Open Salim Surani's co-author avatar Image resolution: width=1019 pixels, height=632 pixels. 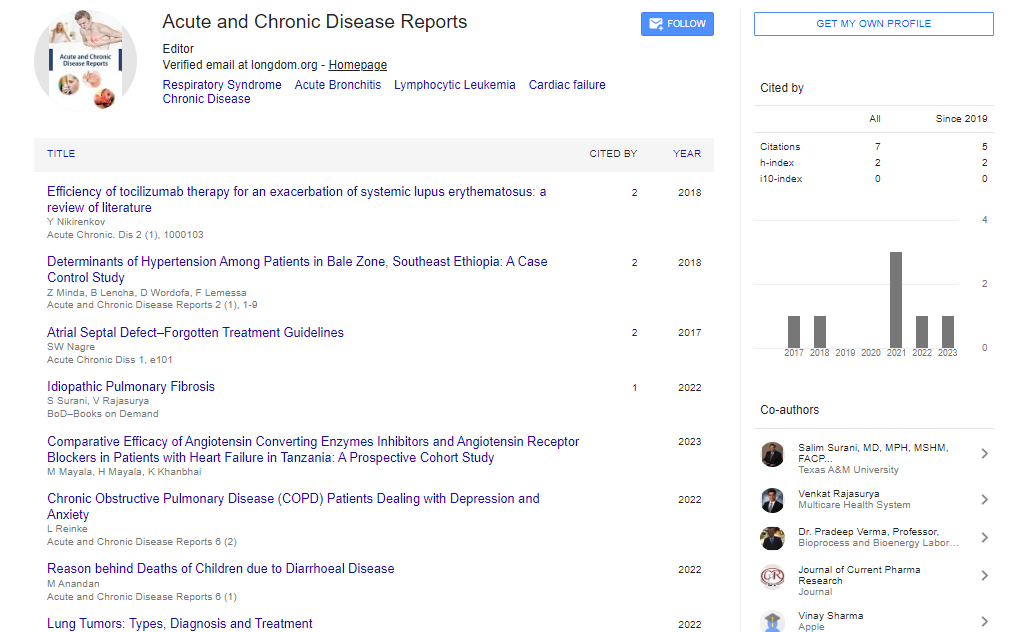coord(772,455)
